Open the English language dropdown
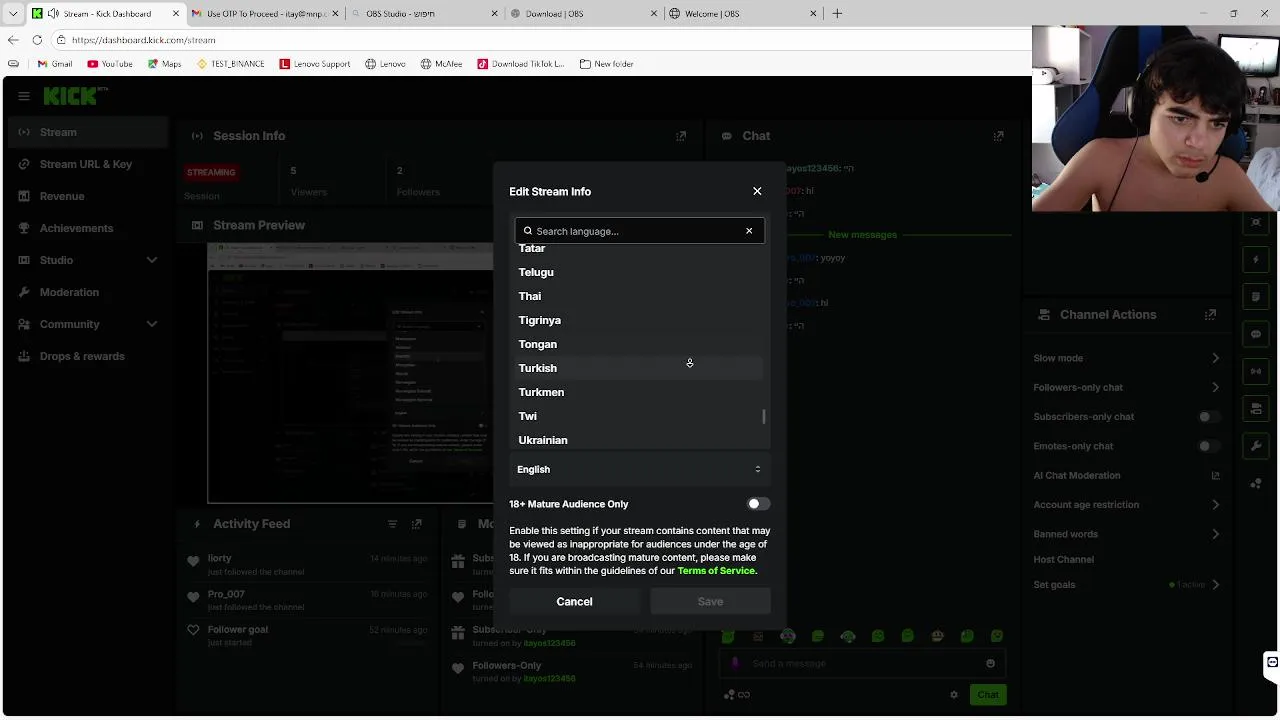This screenshot has height=720, width=1280. (x=639, y=469)
